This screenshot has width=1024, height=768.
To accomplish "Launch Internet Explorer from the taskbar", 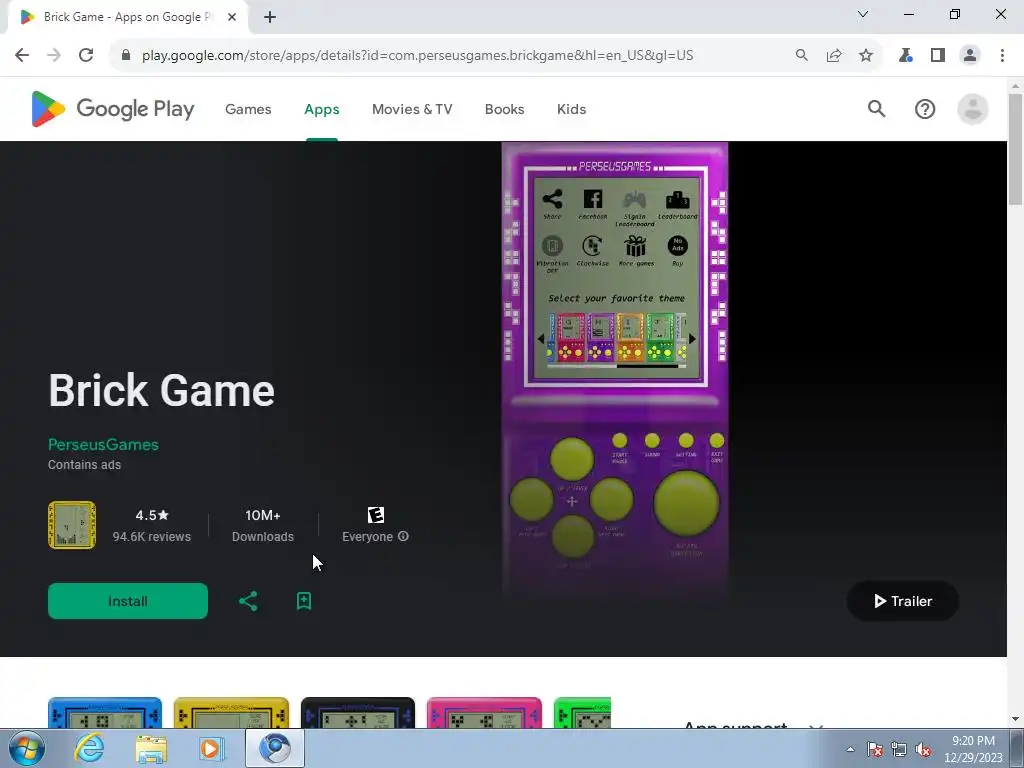I will point(89,748).
